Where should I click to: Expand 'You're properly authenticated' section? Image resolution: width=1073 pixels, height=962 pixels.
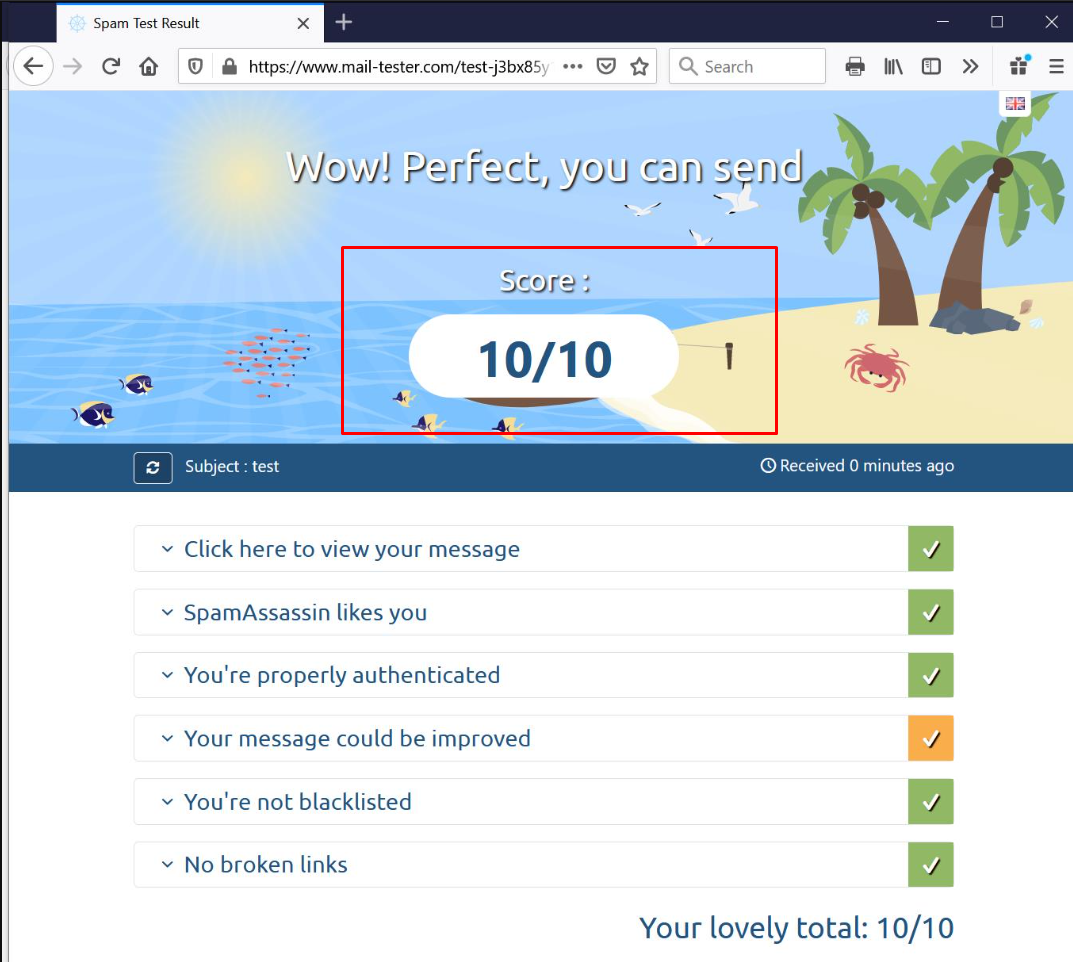tap(341, 675)
